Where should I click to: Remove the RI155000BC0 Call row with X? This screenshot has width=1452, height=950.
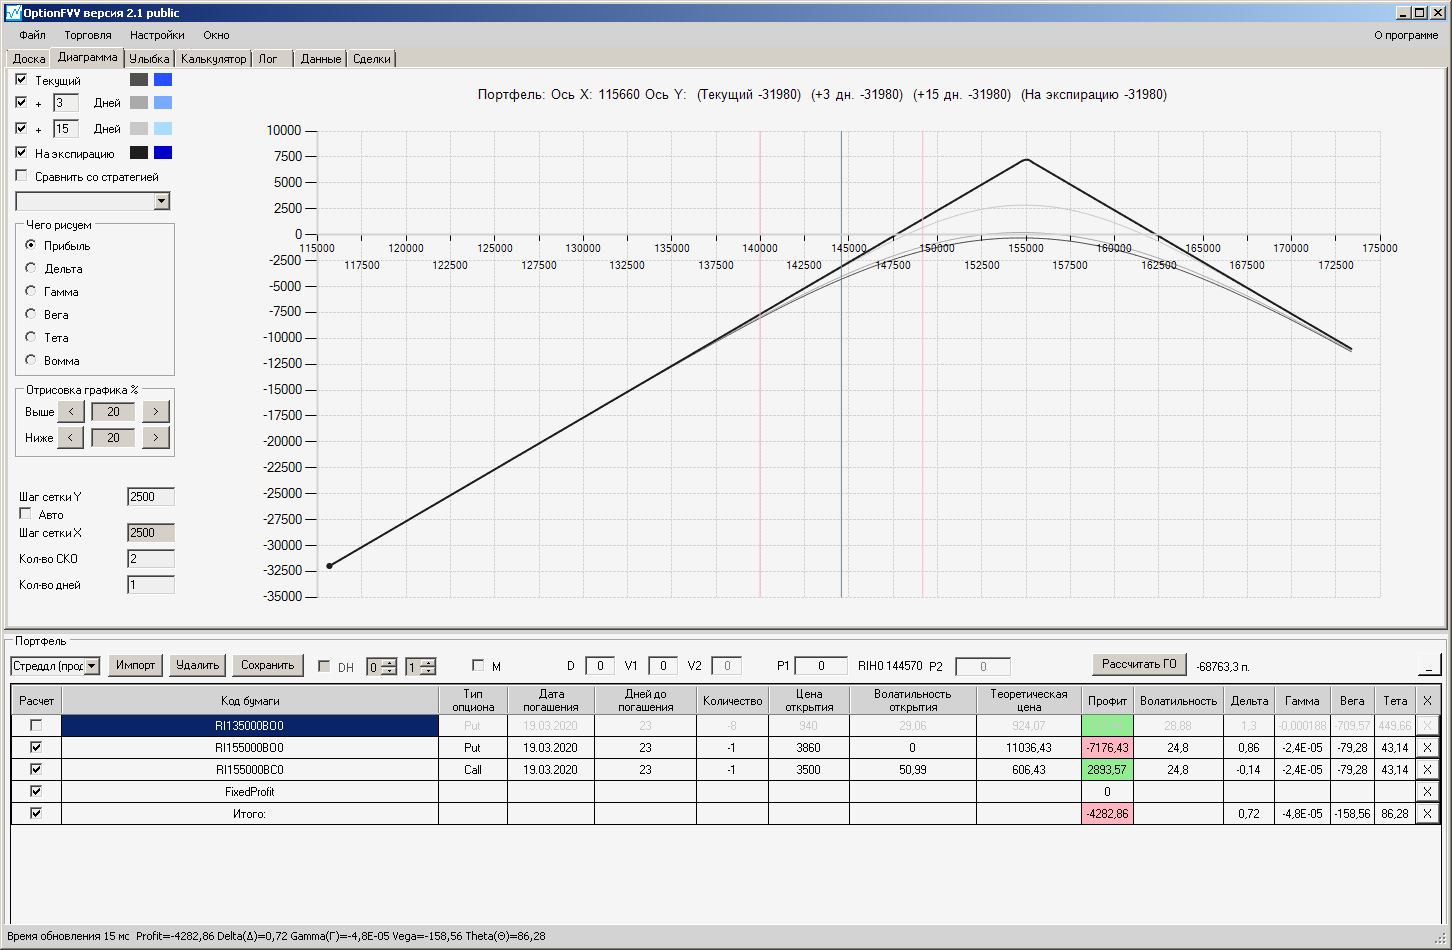tap(1427, 769)
